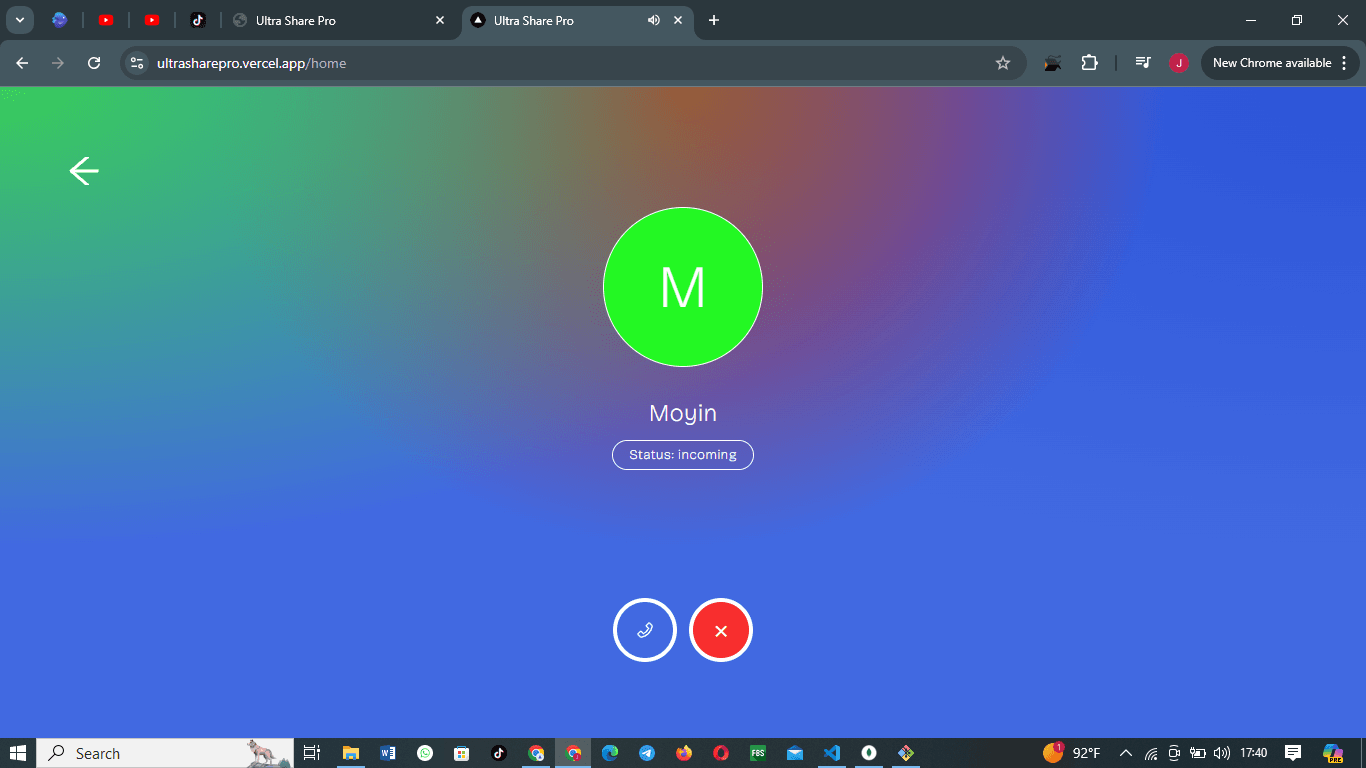Open the first Chrome taskbar icon
The width and height of the screenshot is (1366, 768).
[x=536, y=753]
